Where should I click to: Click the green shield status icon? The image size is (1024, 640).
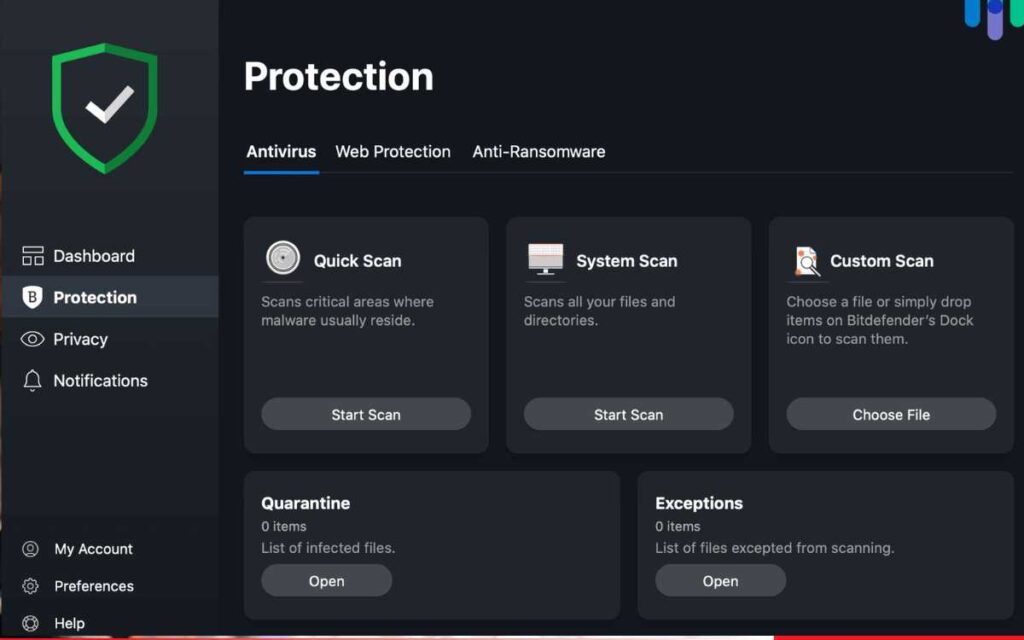[104, 108]
